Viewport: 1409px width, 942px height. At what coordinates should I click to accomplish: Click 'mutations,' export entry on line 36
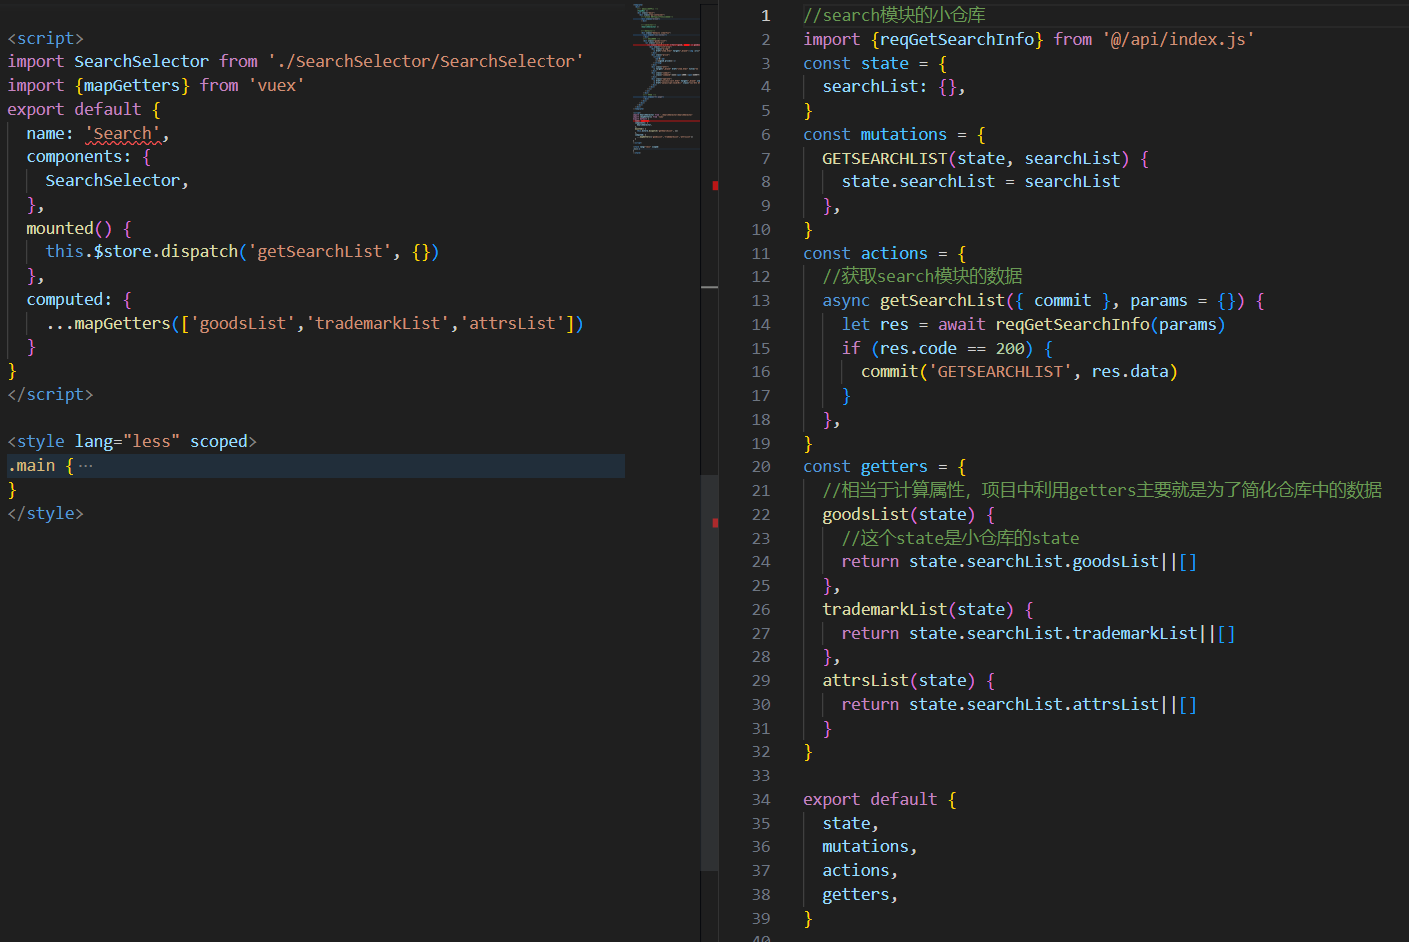pyautogui.click(x=869, y=846)
